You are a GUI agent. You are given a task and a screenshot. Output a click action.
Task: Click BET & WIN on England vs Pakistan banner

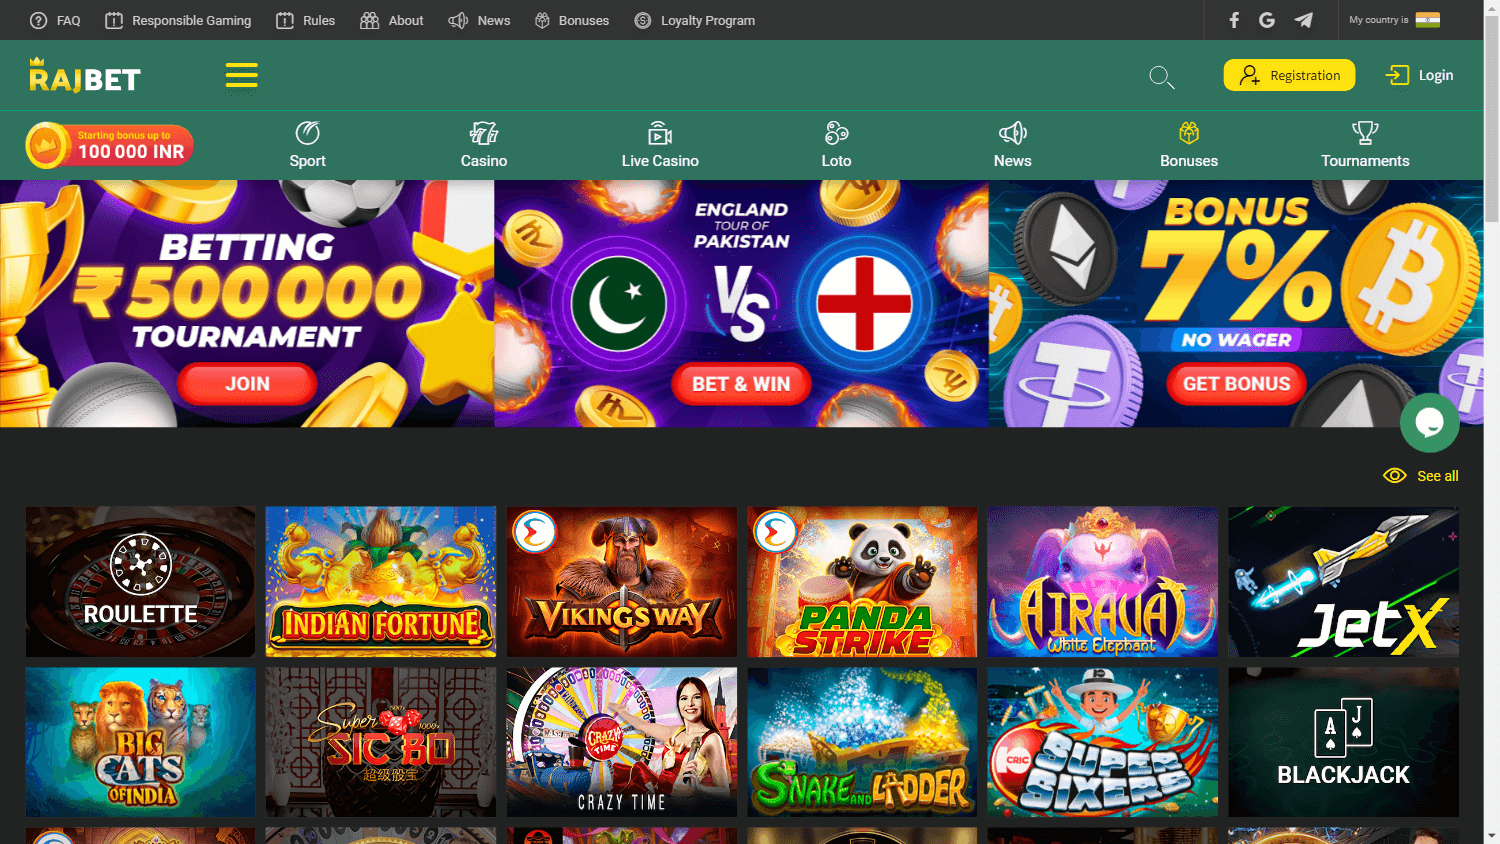pyautogui.click(x=741, y=384)
